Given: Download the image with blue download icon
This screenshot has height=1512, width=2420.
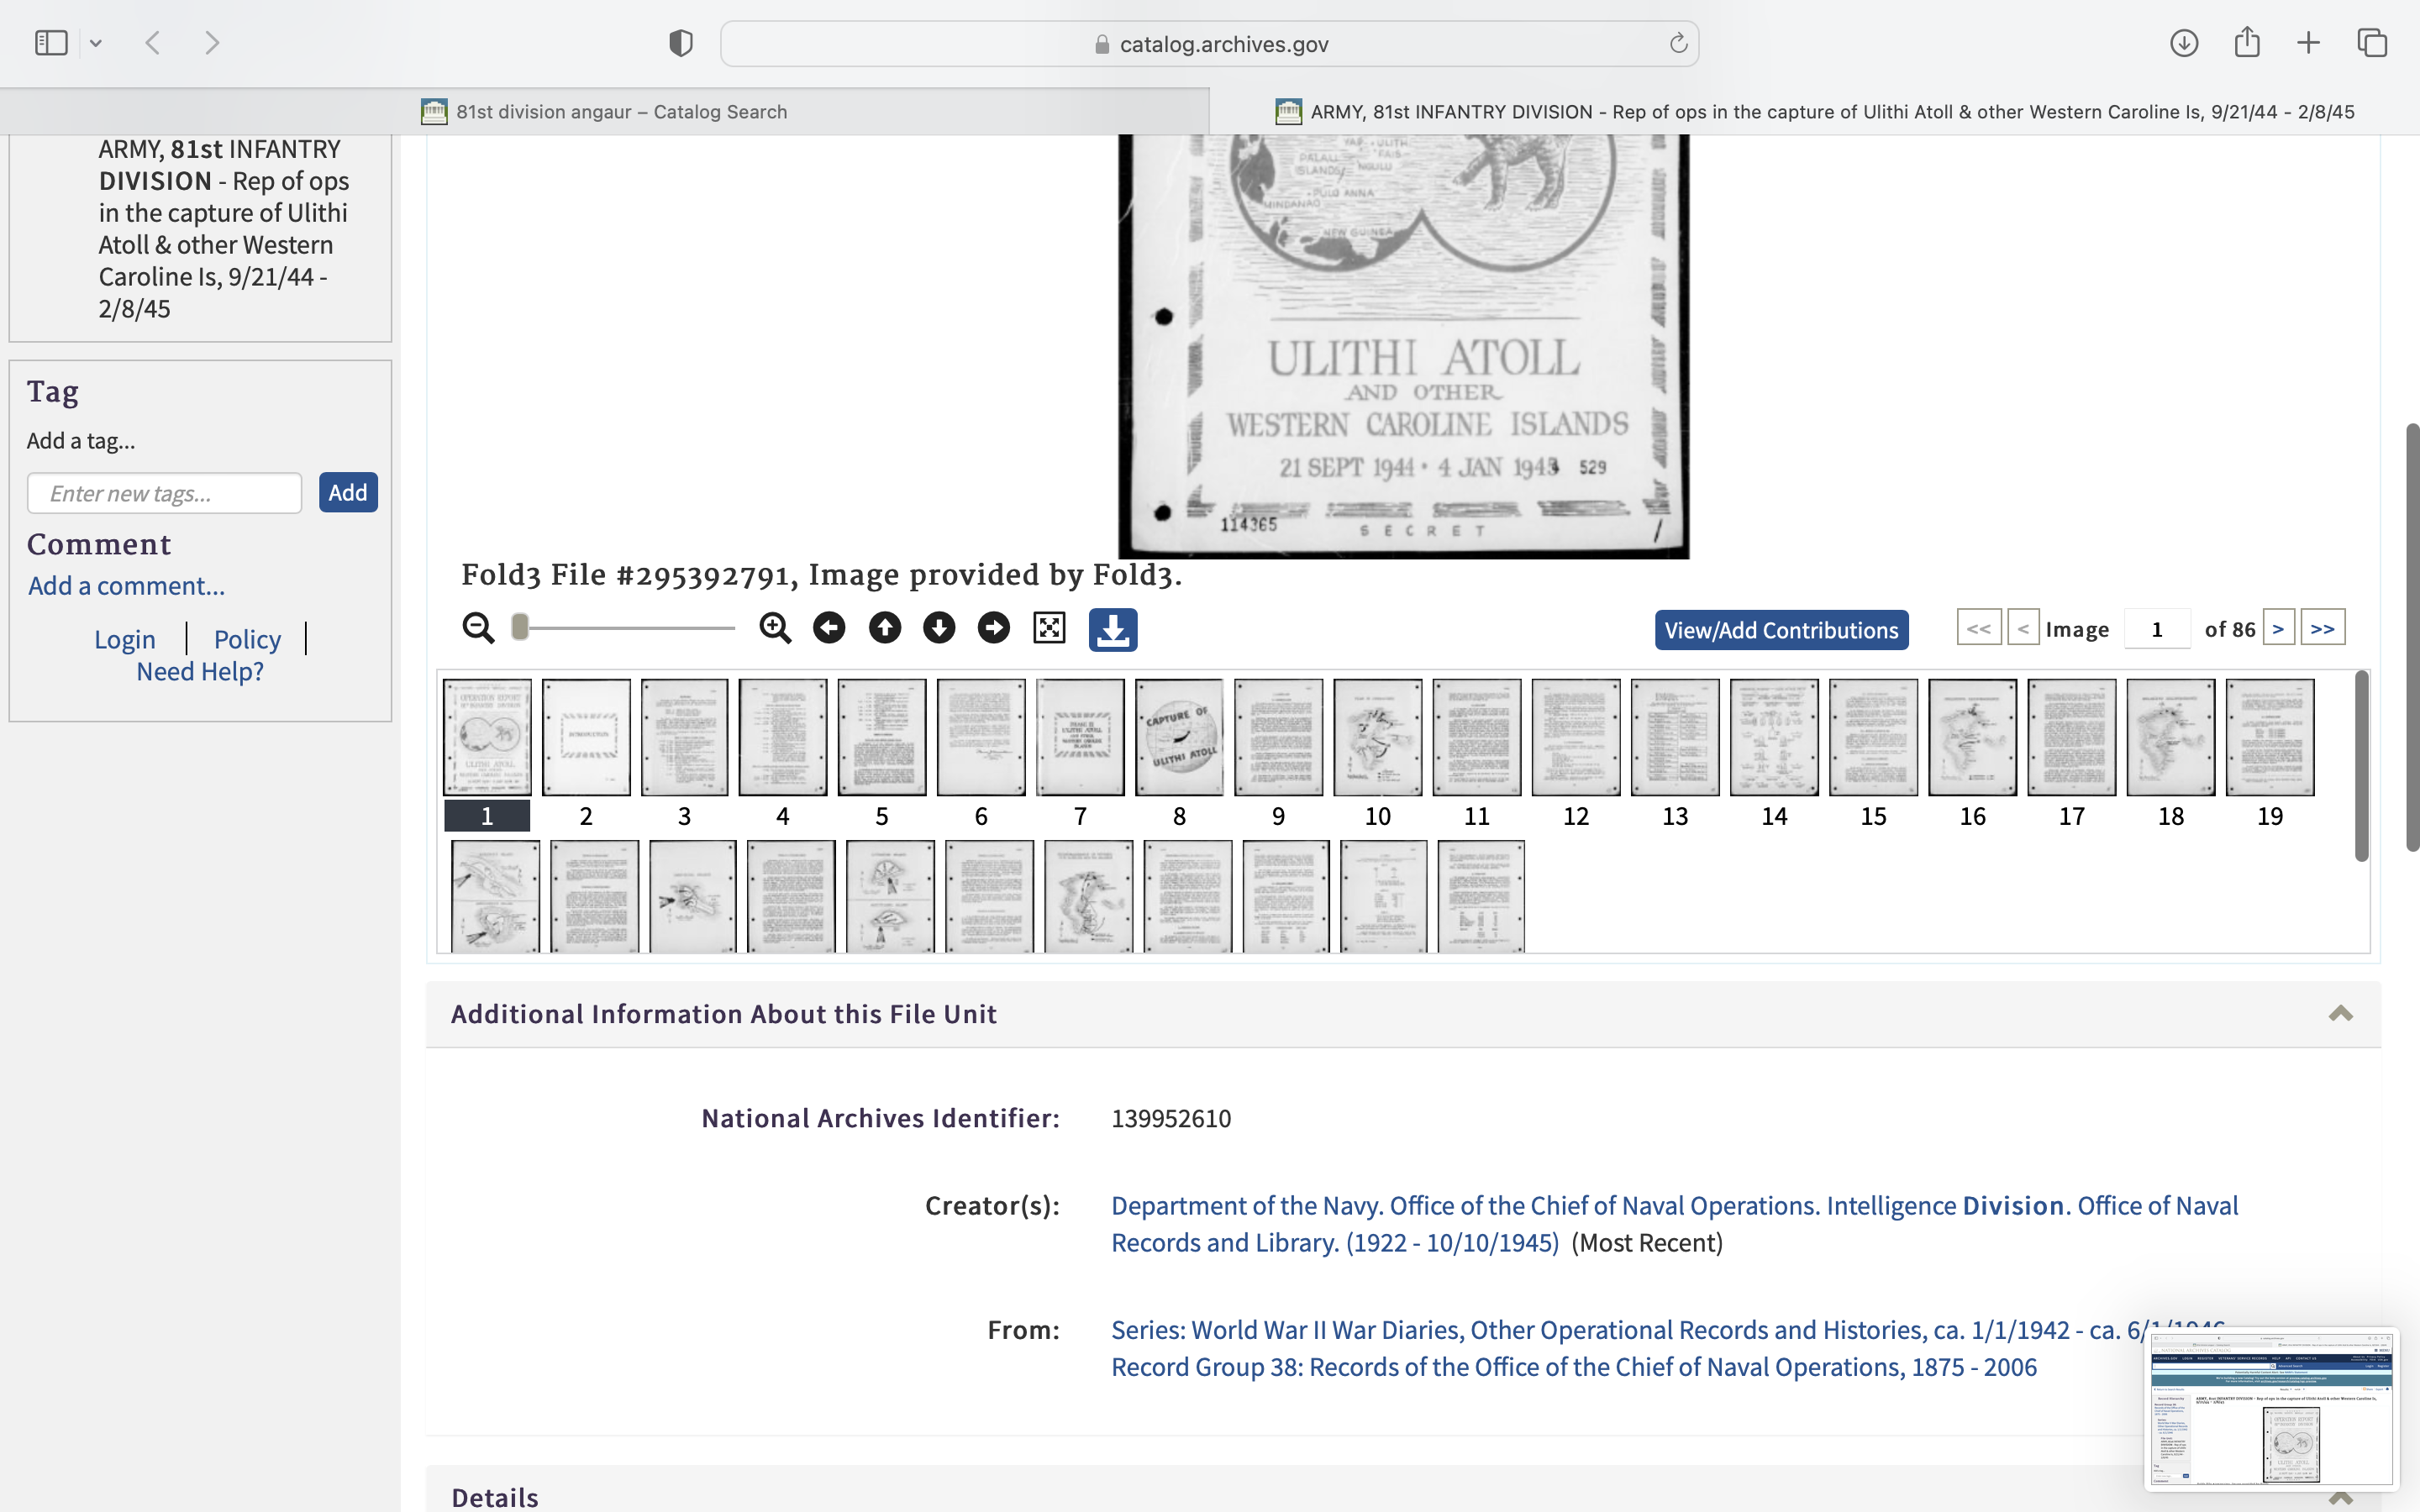Looking at the screenshot, I should pos(1113,630).
